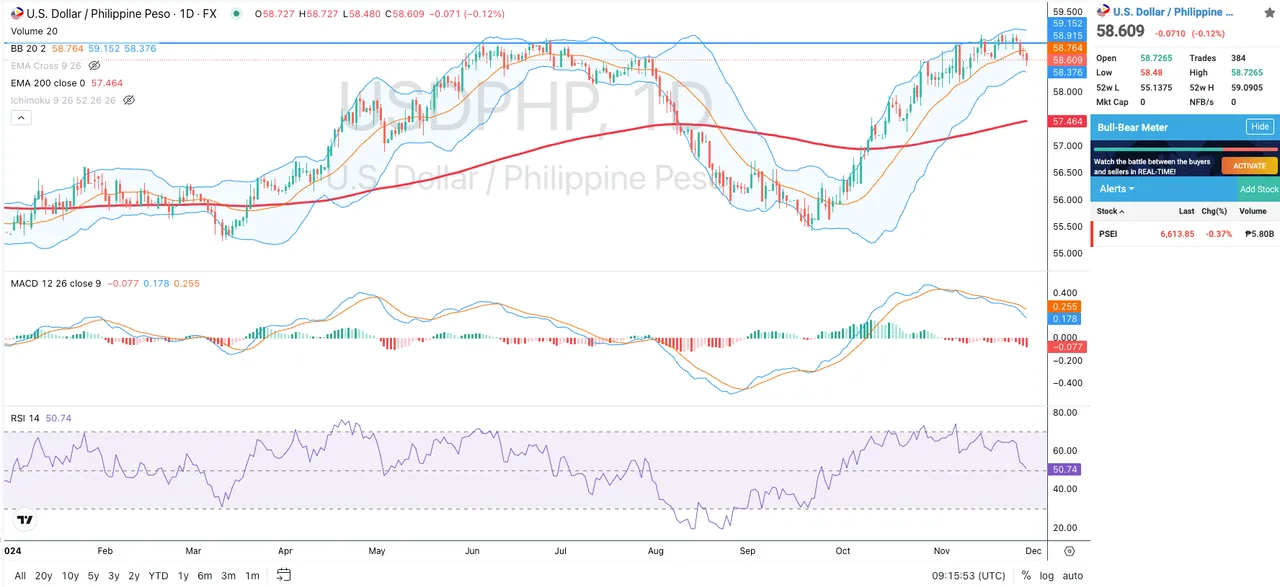The width and height of the screenshot is (1280, 587).
Task: Click the purple RSI 50.74 value label
Action: click(1064, 469)
